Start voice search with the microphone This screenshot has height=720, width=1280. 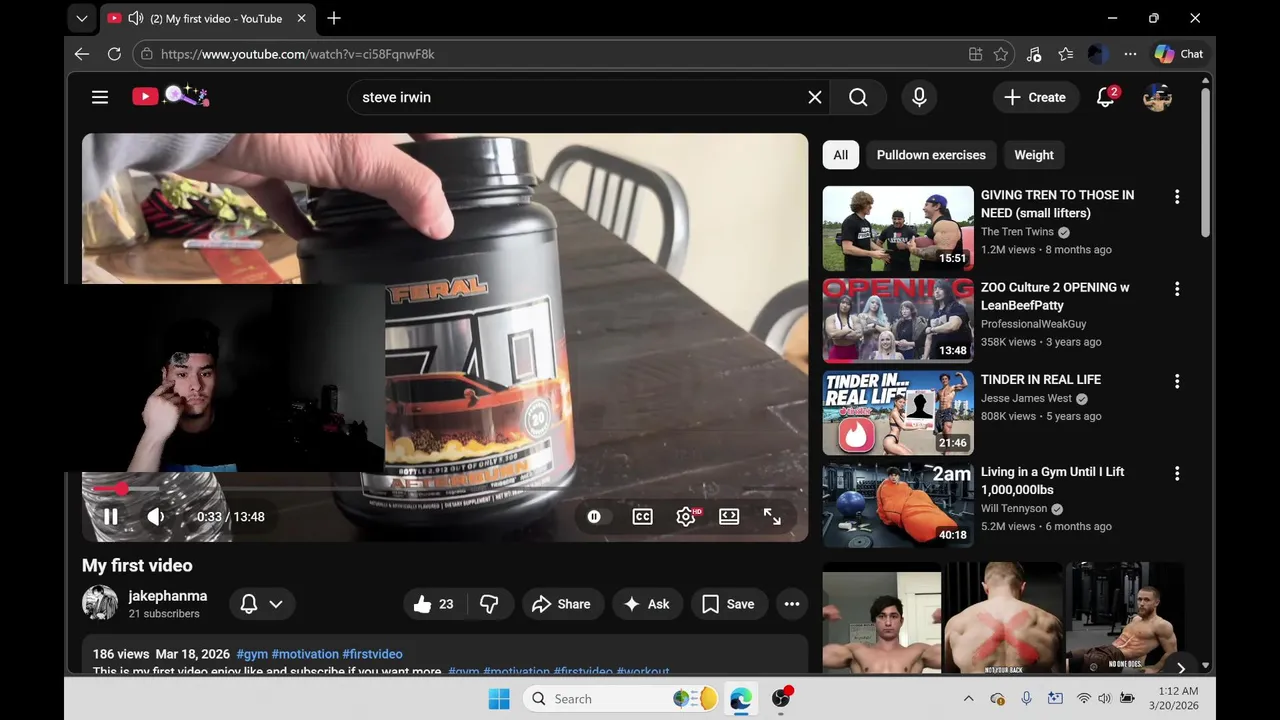point(919,97)
